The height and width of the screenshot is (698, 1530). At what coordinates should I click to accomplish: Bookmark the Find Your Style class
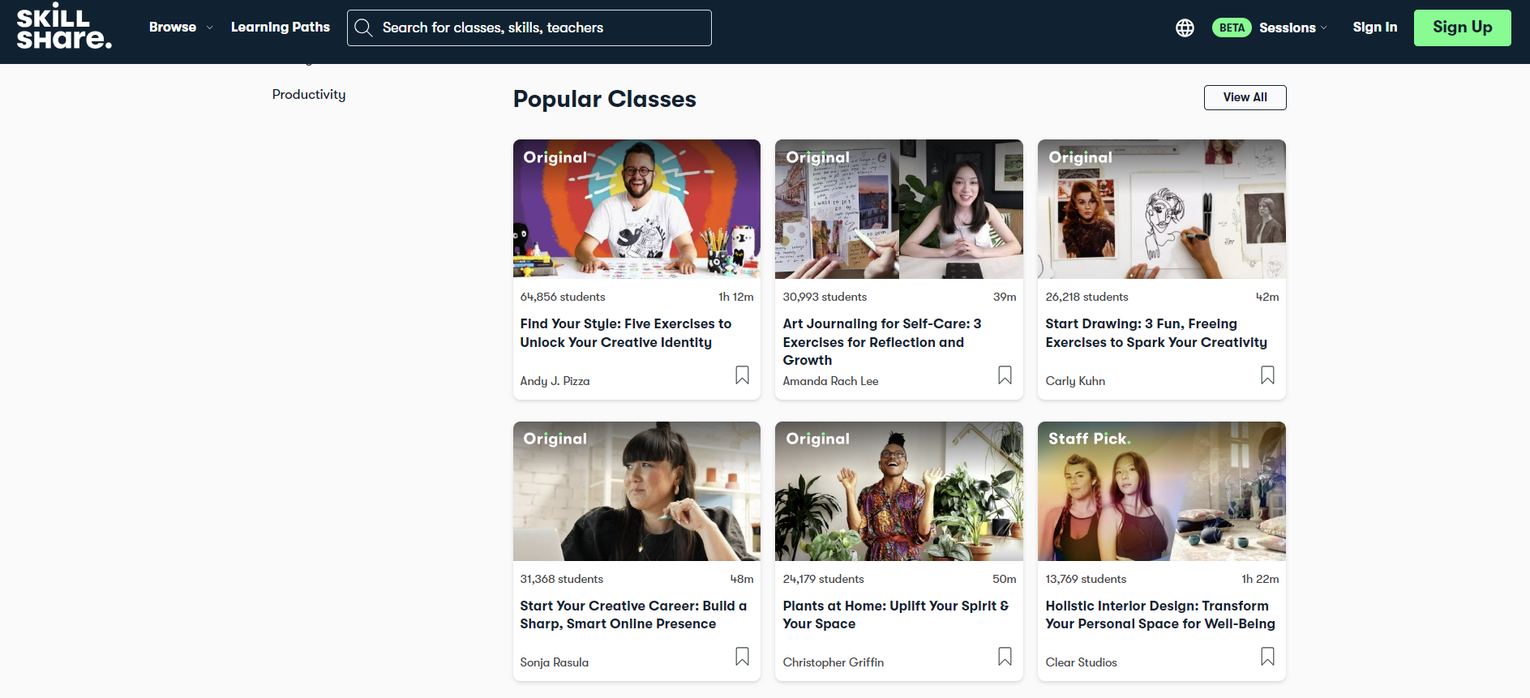pos(741,374)
